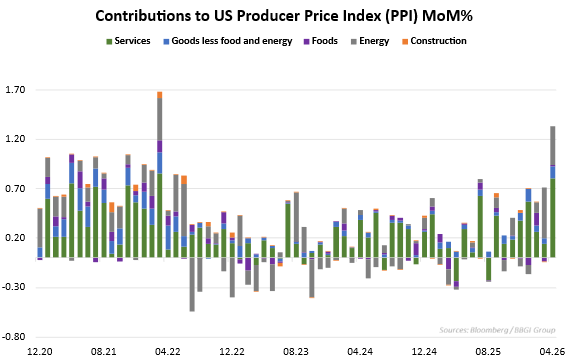Image resolution: width=568 pixels, height=363 pixels.
Task: Click the 1.70 y-axis label
Action: (15, 89)
